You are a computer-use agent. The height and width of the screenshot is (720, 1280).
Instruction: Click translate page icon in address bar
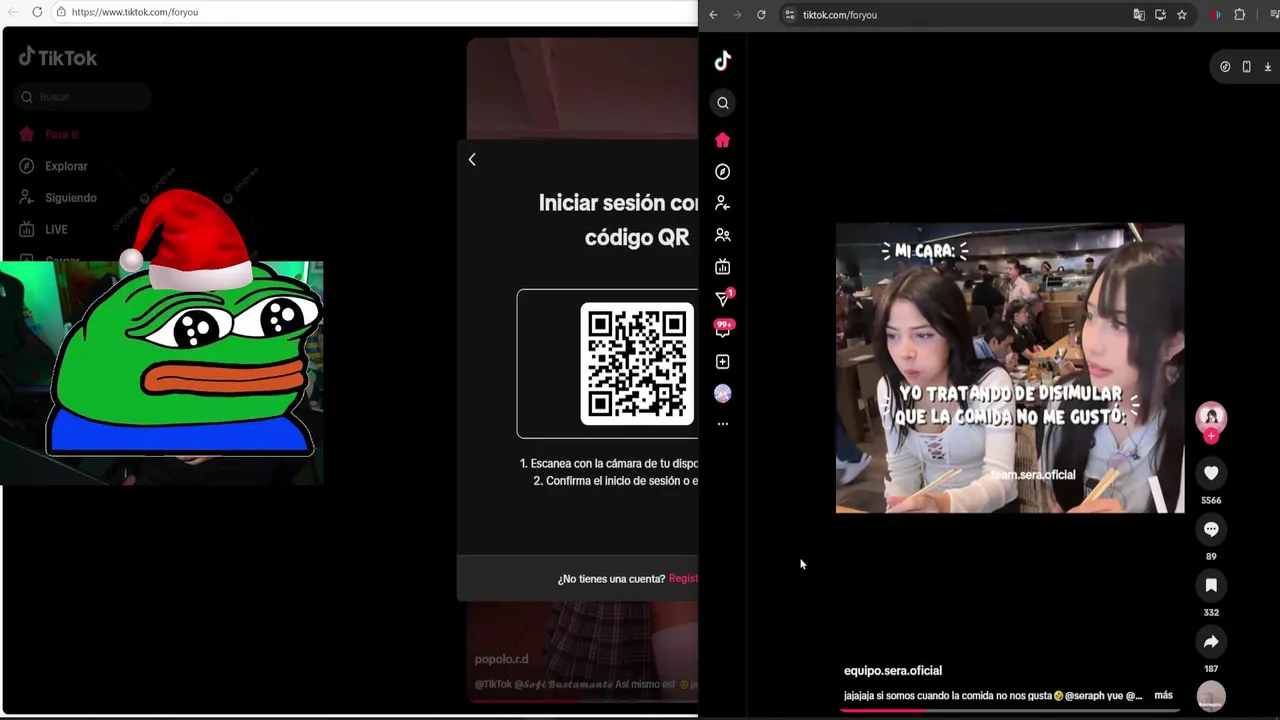point(1139,15)
